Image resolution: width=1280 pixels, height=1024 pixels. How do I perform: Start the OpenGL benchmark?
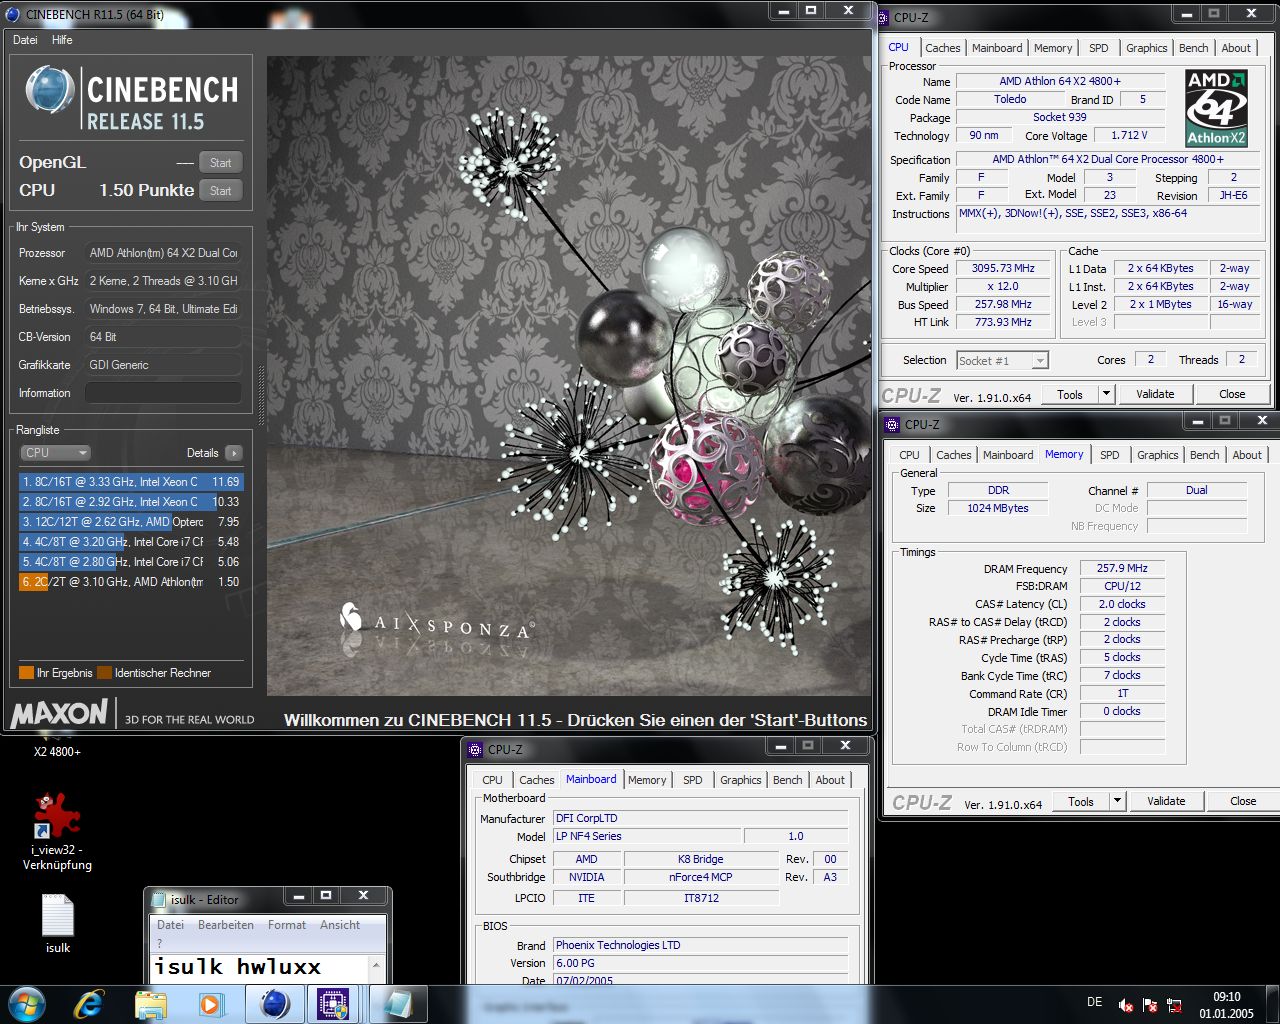coord(221,163)
